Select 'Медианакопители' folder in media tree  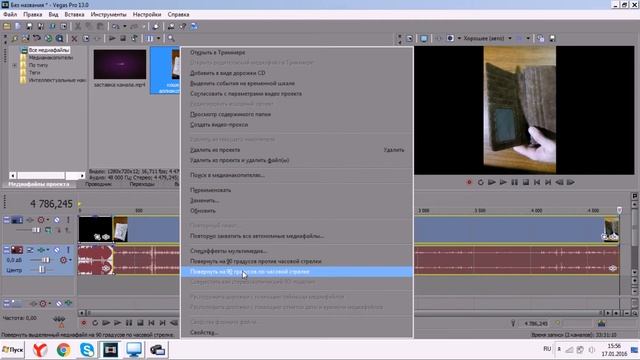click(x=51, y=58)
